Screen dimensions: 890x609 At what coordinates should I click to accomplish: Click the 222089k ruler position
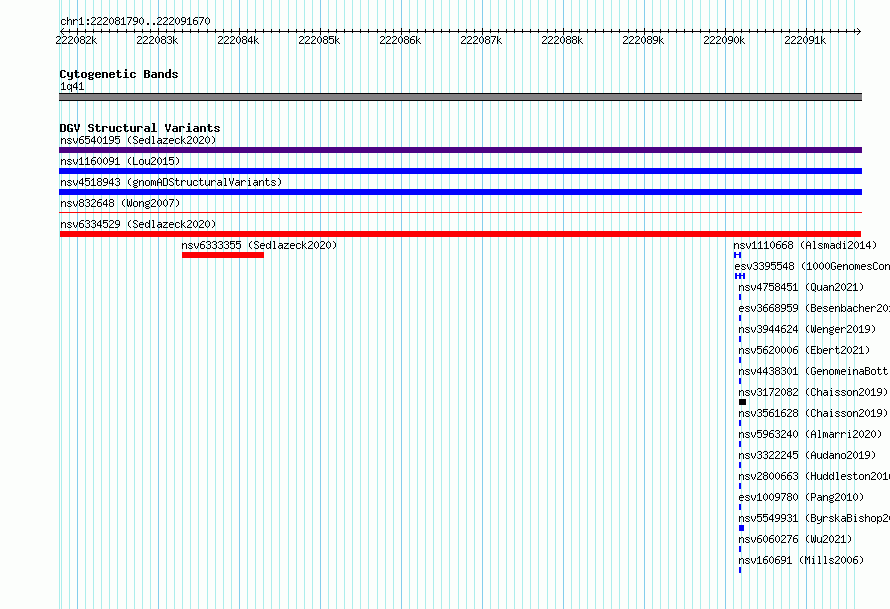[643, 40]
